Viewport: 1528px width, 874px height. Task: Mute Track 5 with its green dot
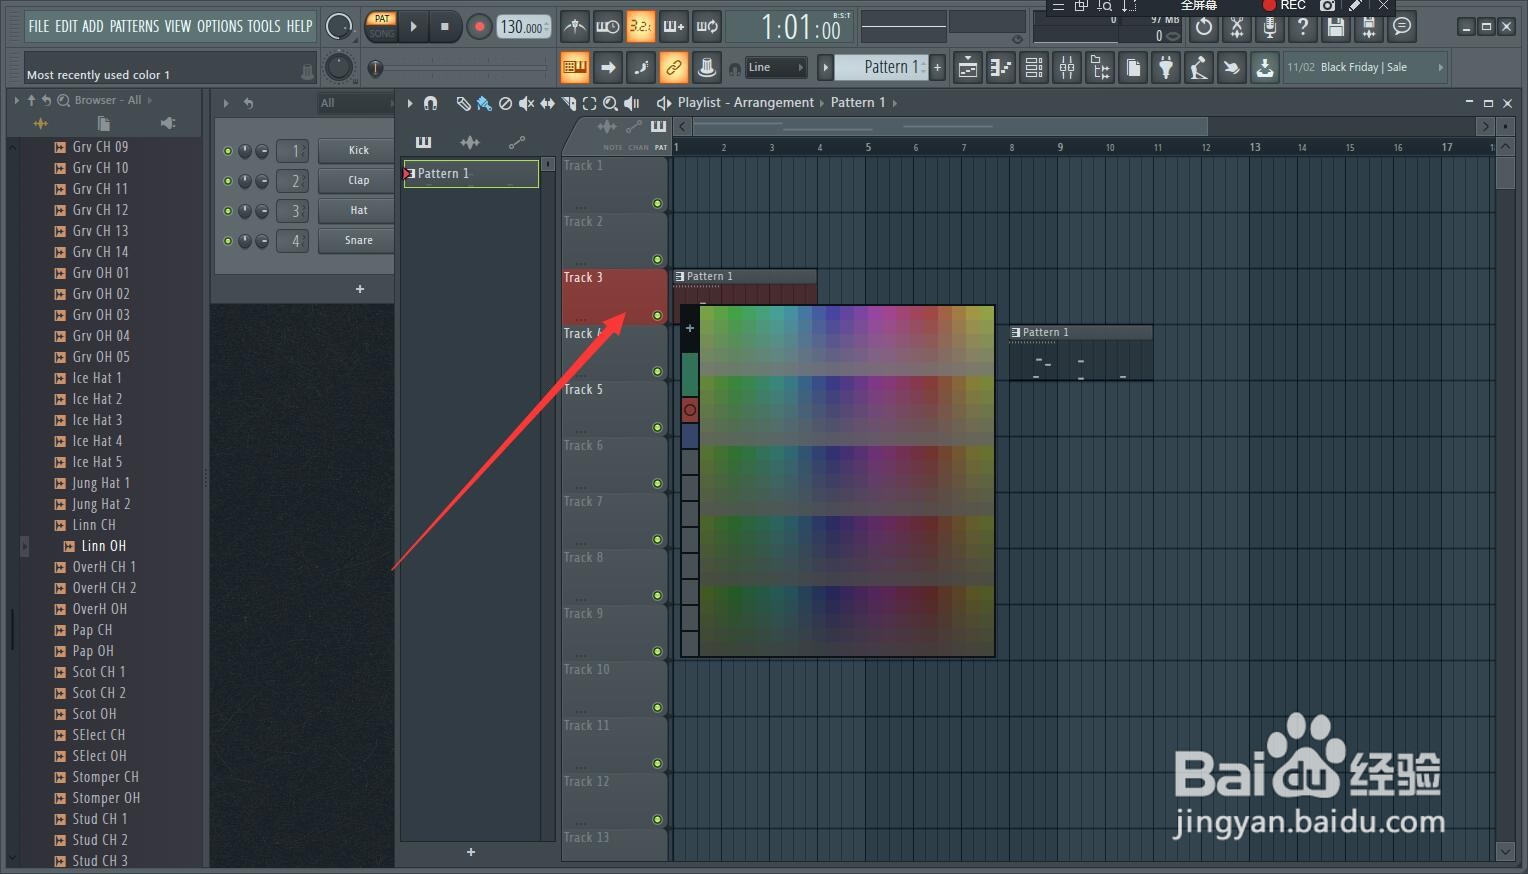click(657, 428)
